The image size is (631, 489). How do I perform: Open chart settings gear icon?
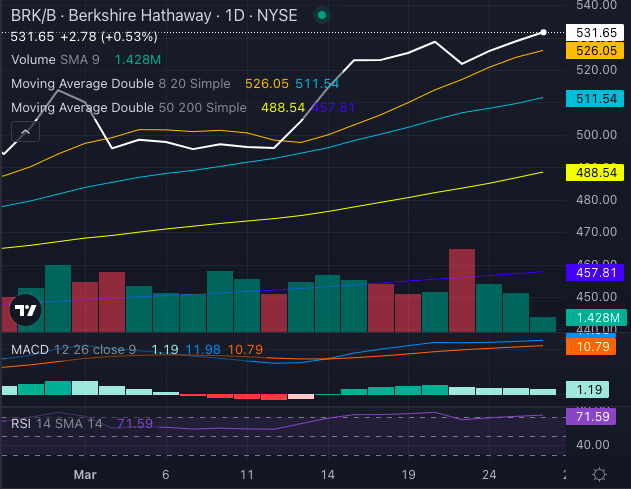(598, 474)
